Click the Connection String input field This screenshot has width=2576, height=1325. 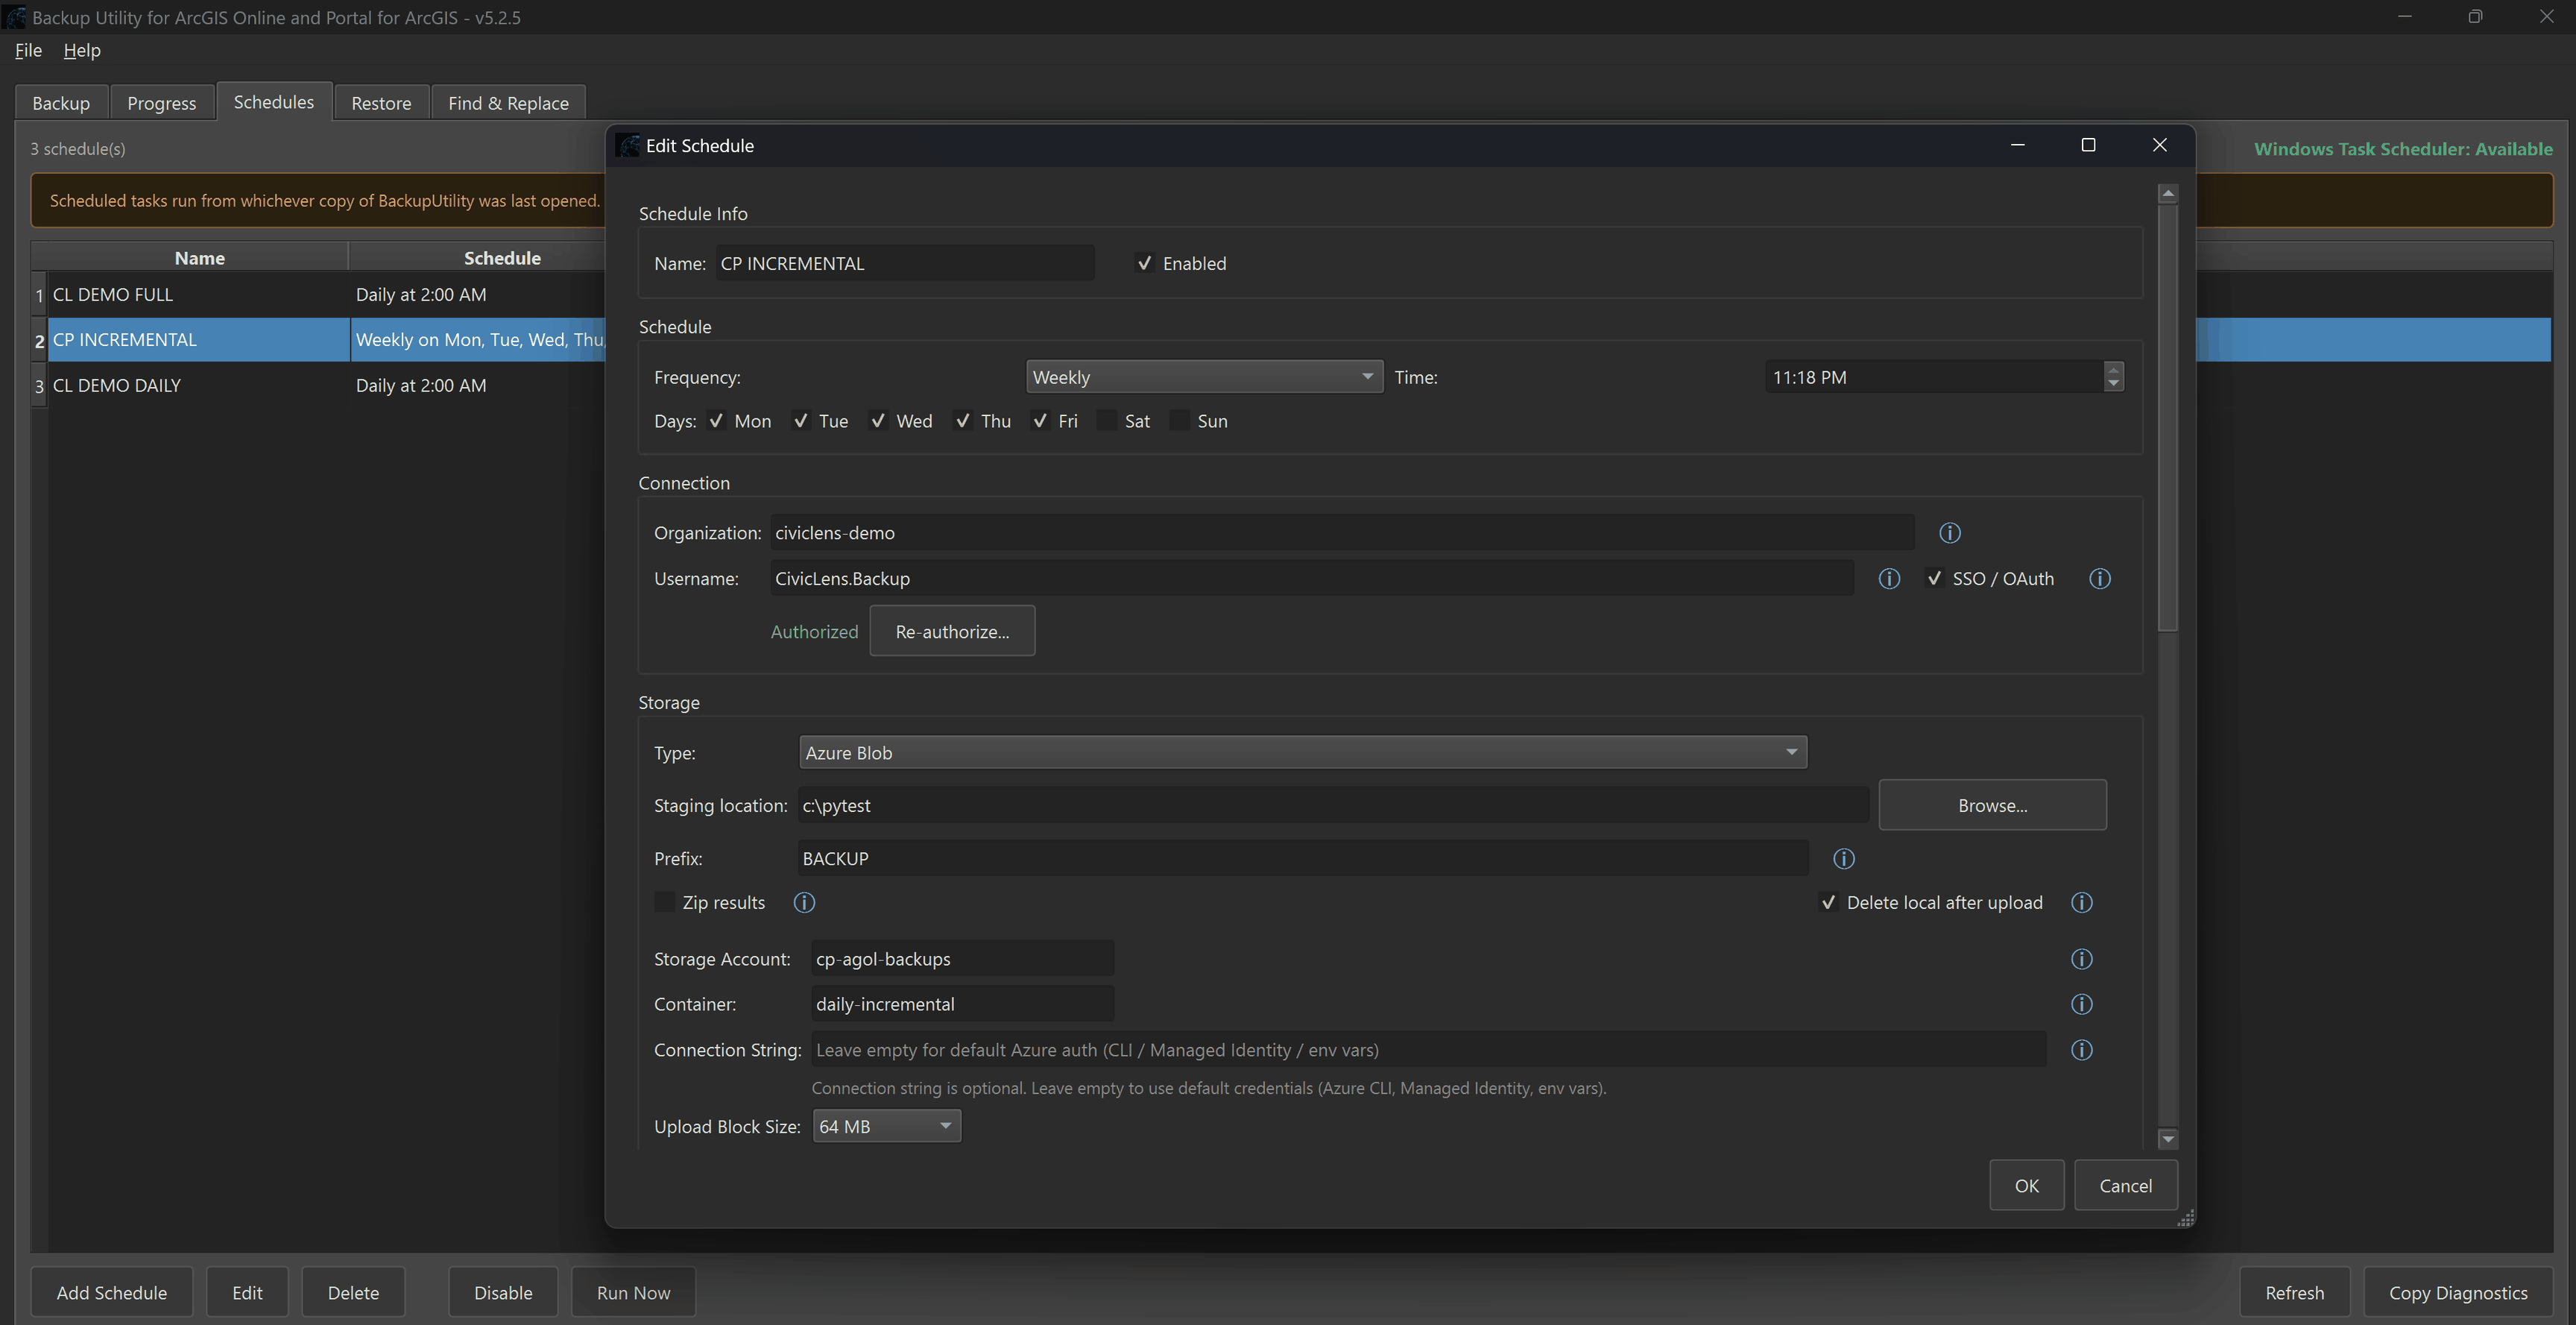click(1428, 1050)
